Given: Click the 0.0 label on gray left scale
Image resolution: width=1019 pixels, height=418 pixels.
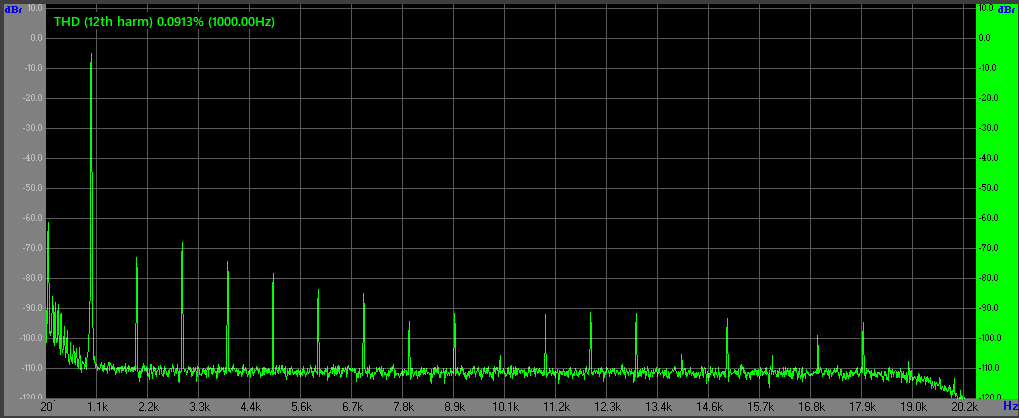Looking at the screenshot, I should pos(37,38).
